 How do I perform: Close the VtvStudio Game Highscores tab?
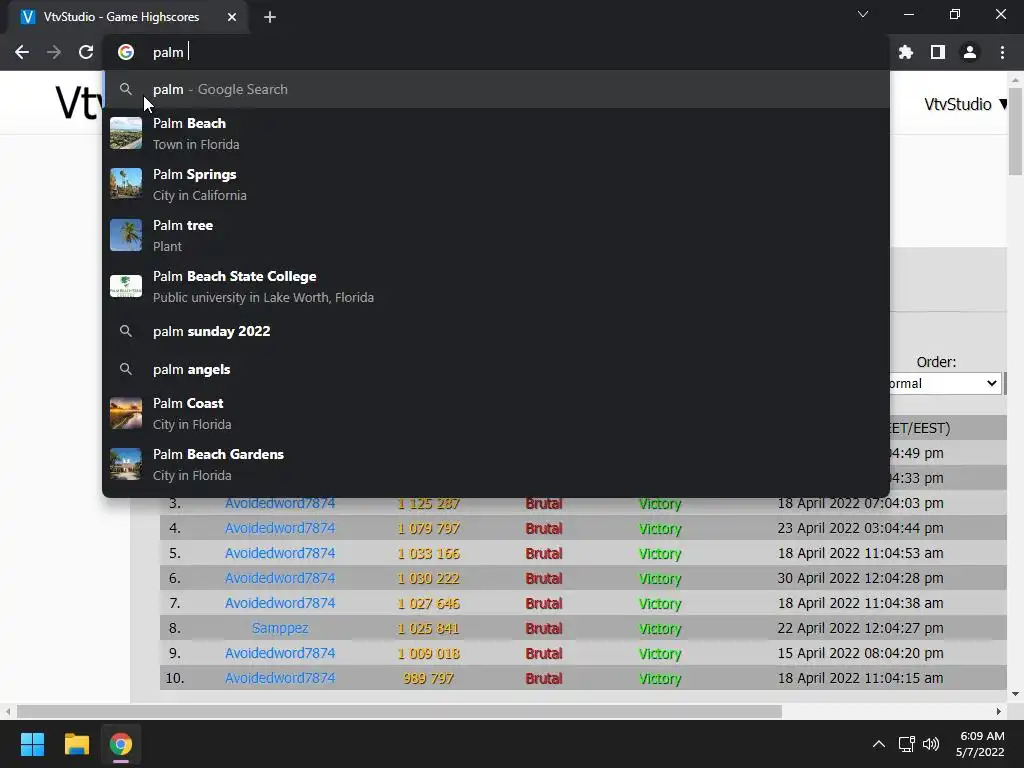tap(232, 17)
